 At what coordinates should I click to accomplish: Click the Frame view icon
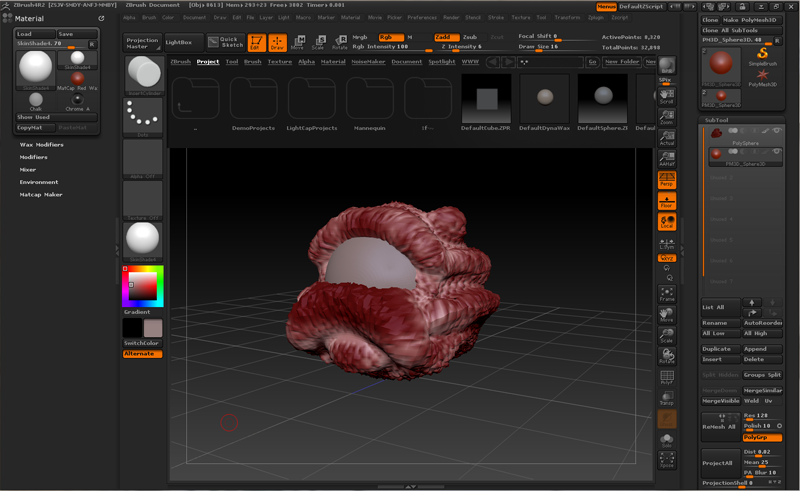click(x=667, y=292)
